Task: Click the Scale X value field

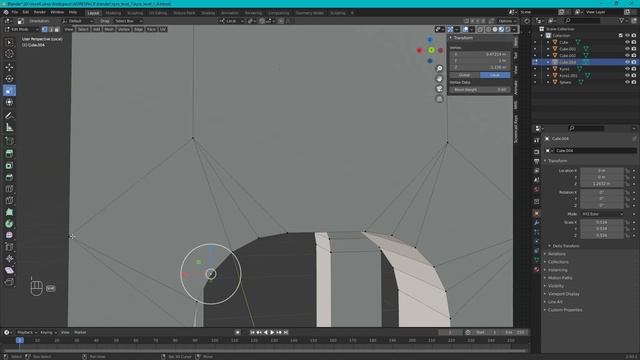Action: click(602, 222)
